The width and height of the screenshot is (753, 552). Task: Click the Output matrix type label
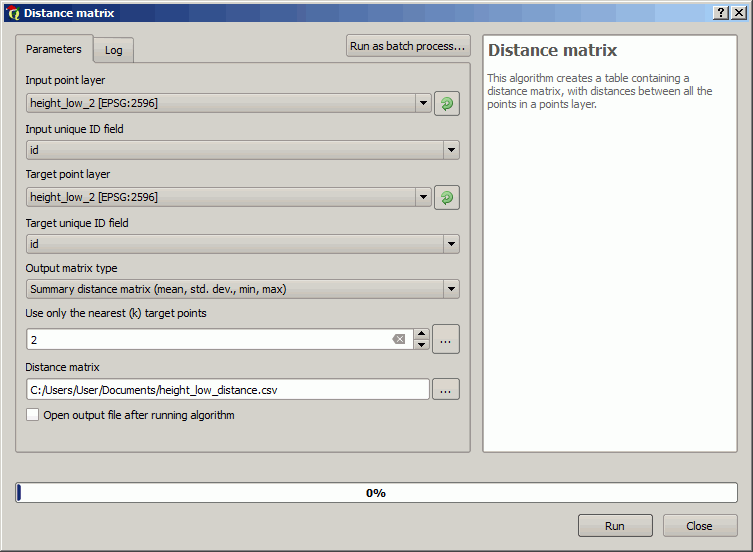(x=71, y=268)
